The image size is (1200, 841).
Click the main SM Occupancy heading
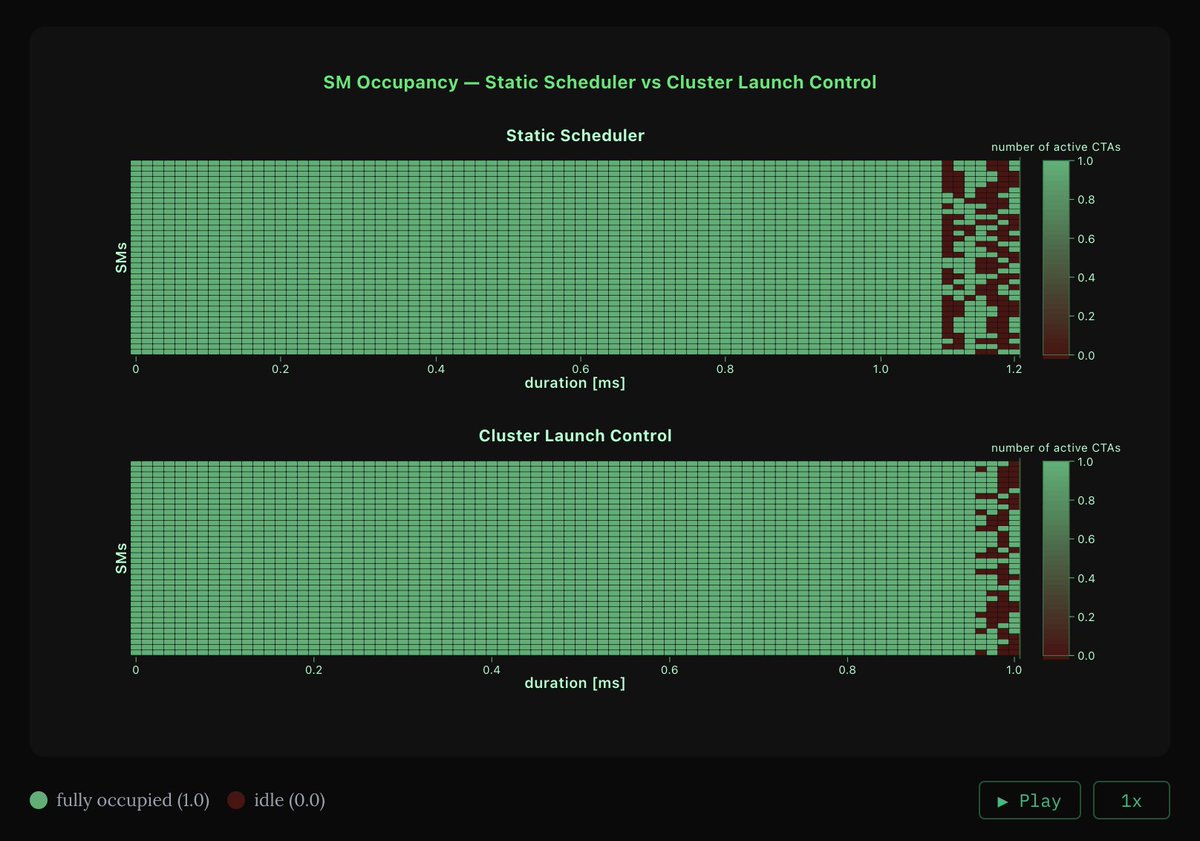(600, 82)
